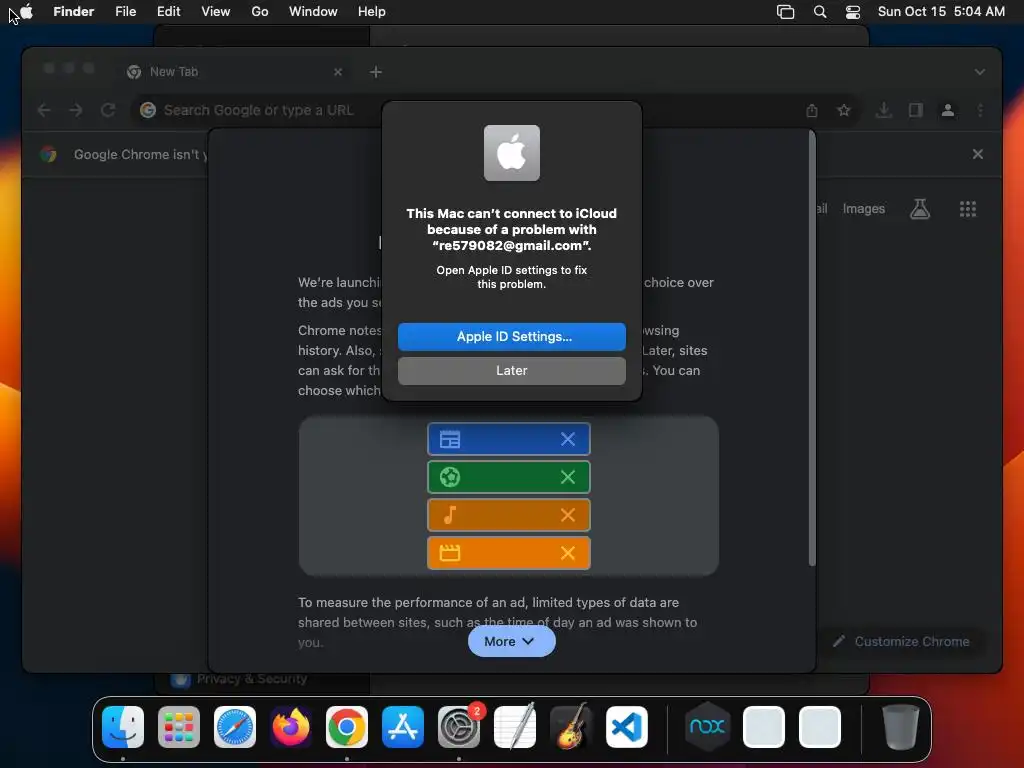Close the New Tab tab
Image resolution: width=1024 pixels, height=768 pixels.
[338, 72]
